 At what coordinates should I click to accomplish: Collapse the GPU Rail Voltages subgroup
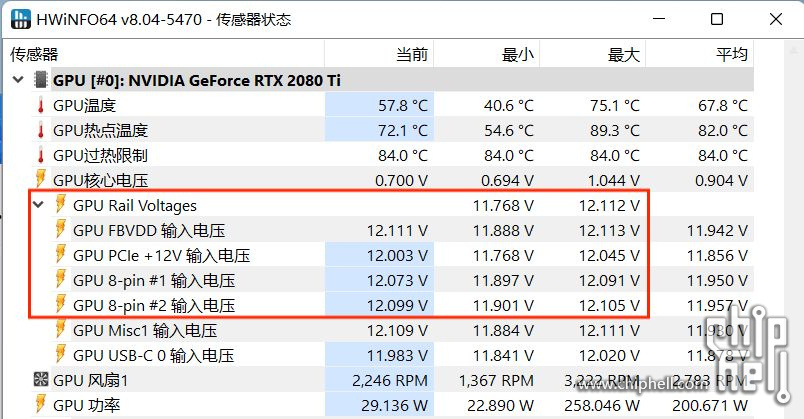tap(38, 205)
